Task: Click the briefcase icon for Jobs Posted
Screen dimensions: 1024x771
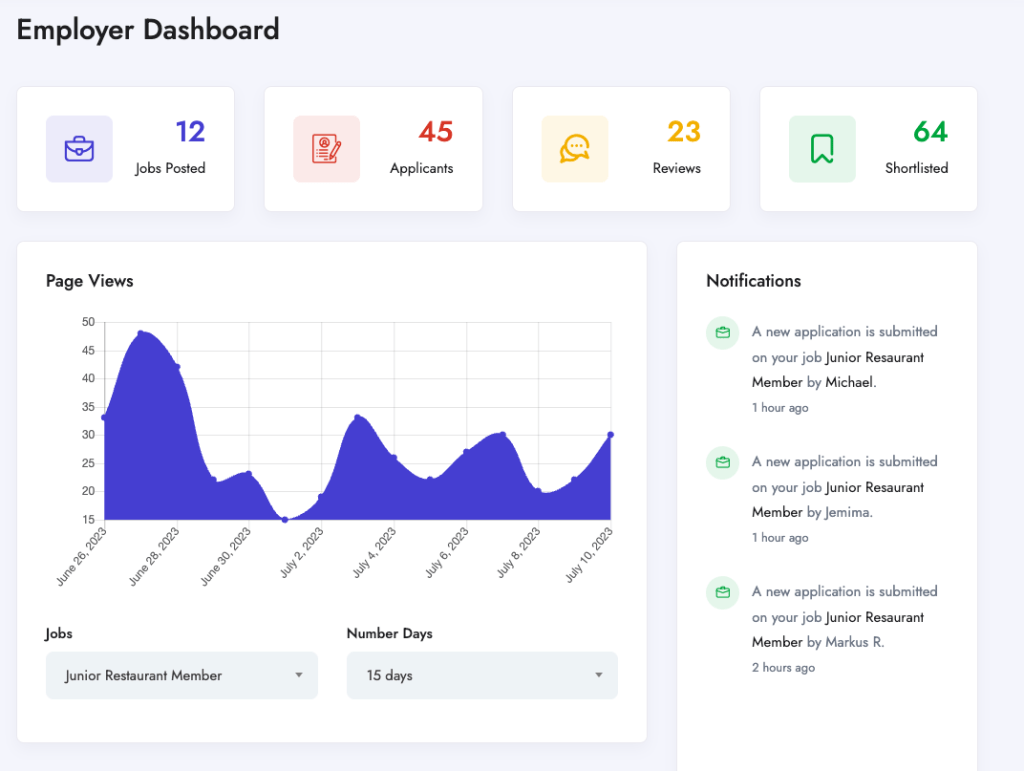Action: [x=79, y=149]
